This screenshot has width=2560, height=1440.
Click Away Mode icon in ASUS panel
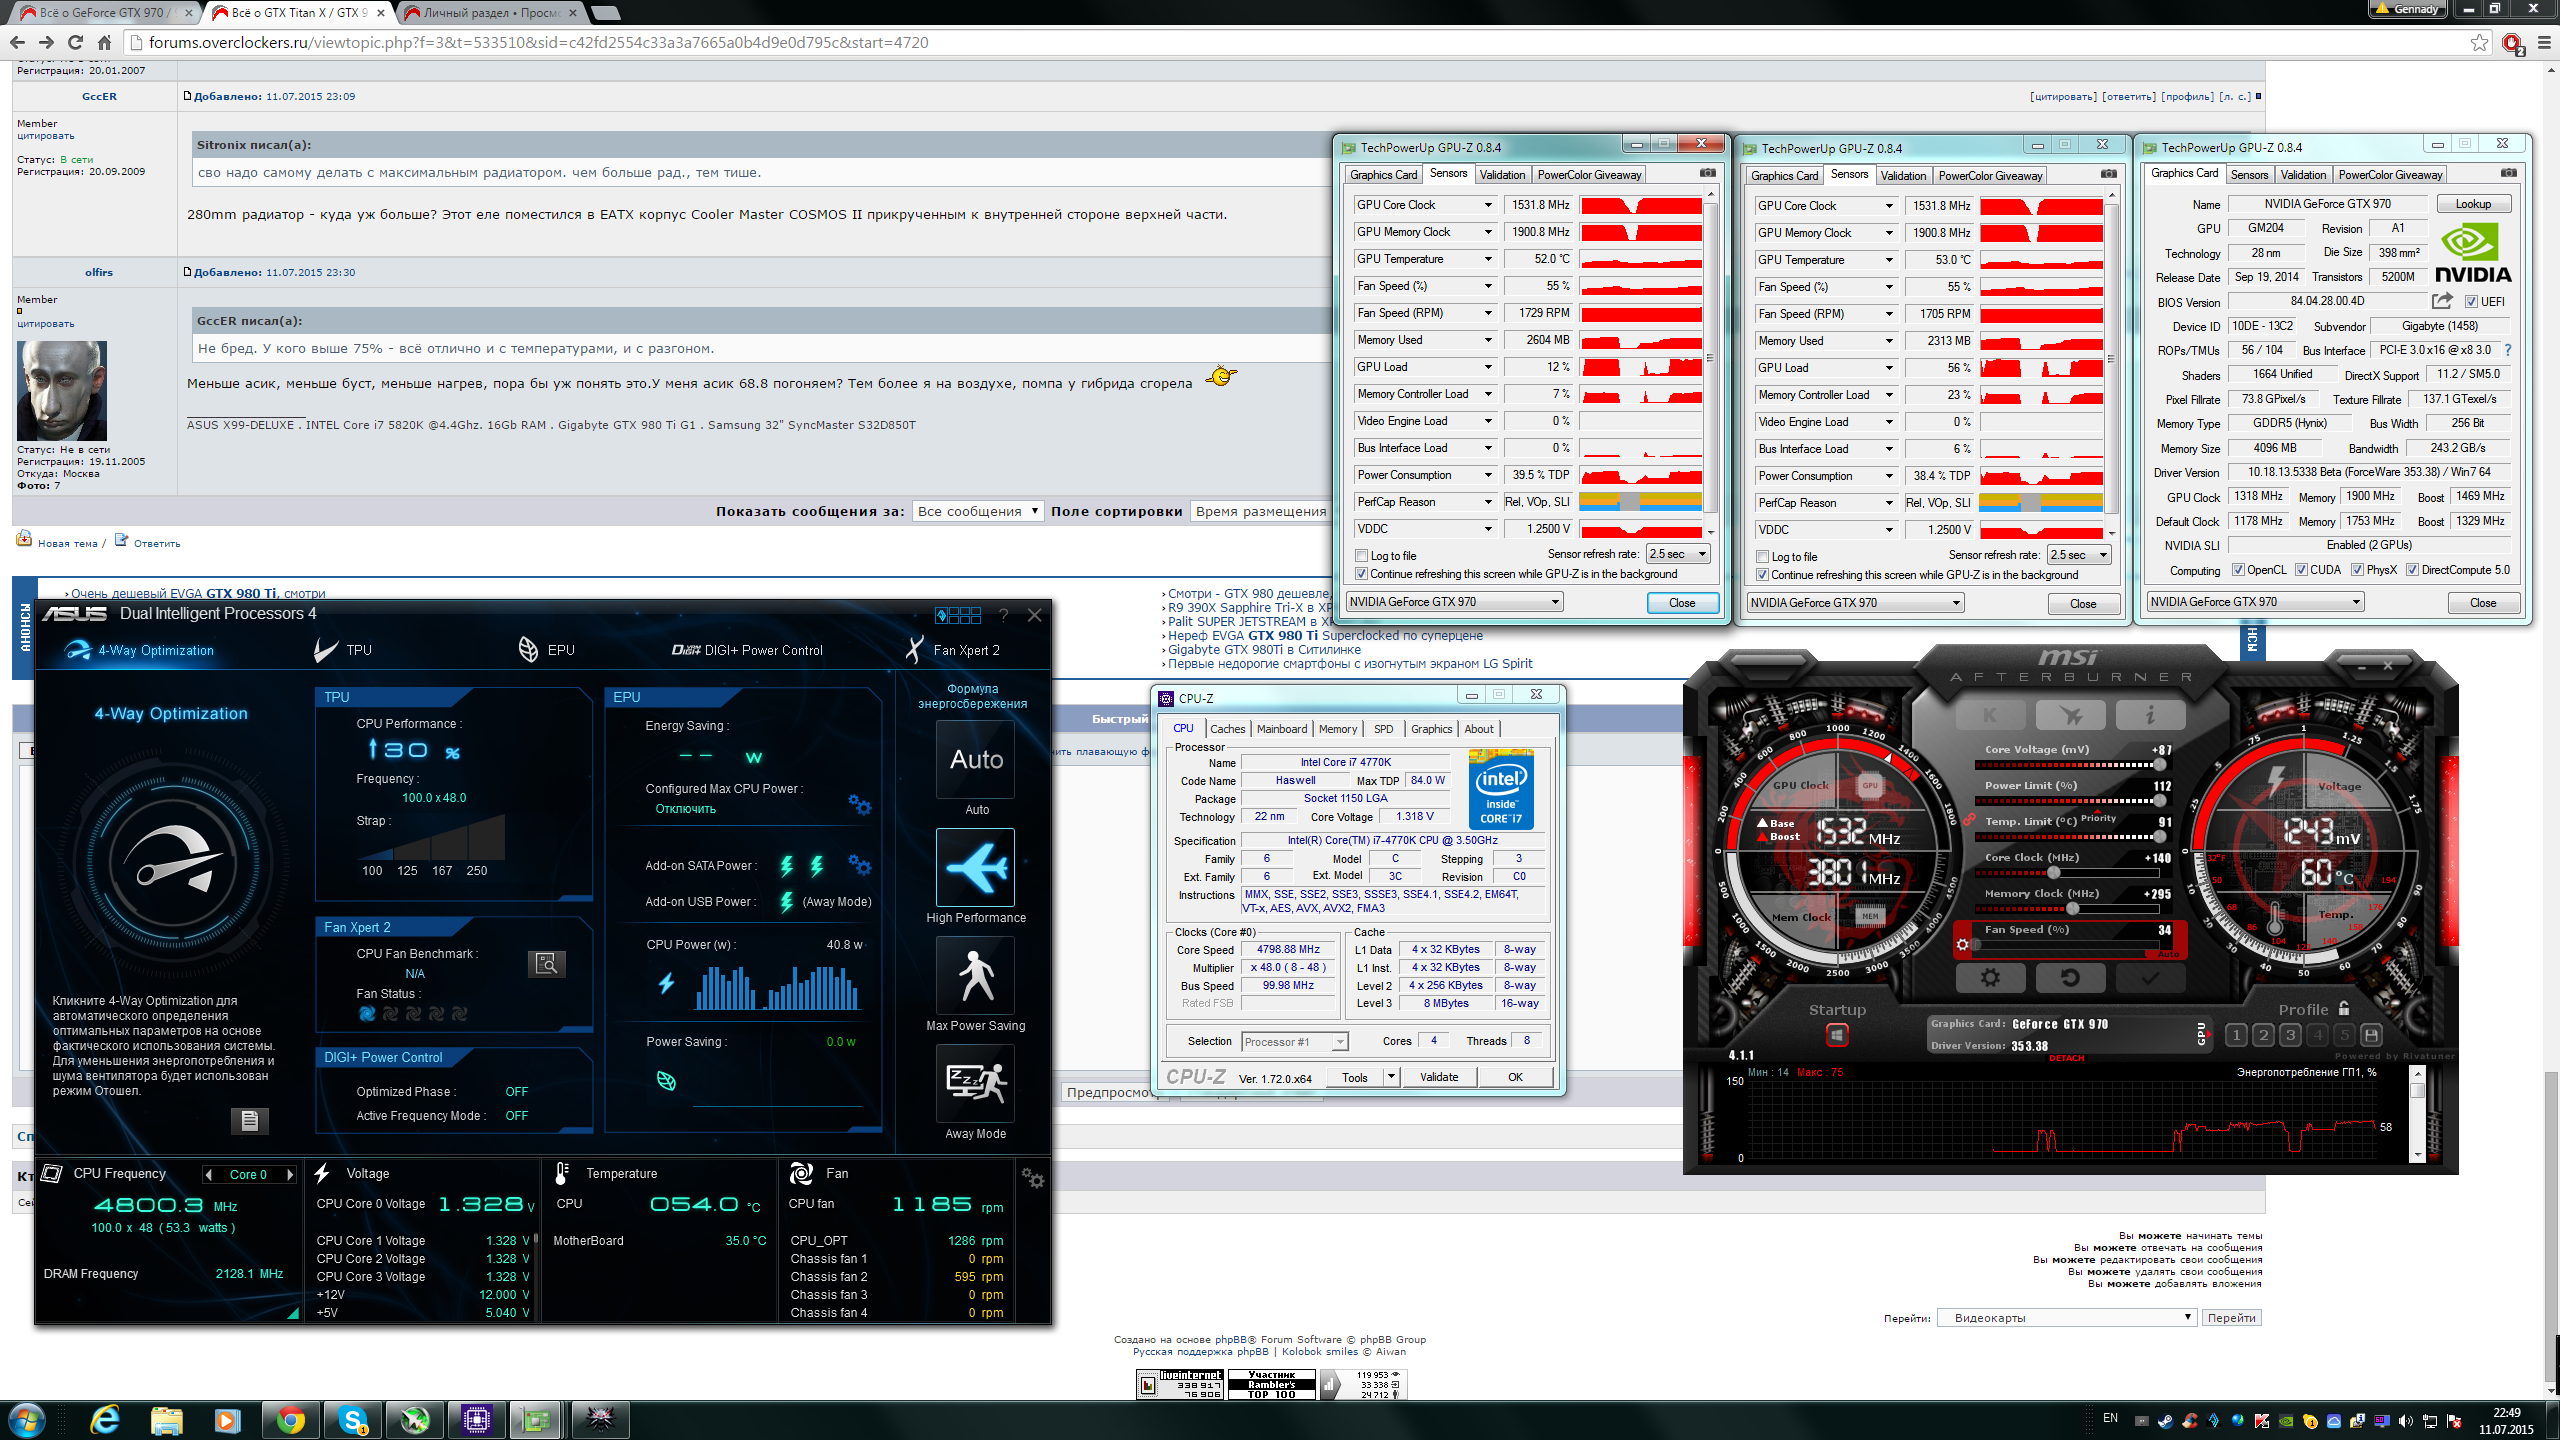click(975, 1084)
